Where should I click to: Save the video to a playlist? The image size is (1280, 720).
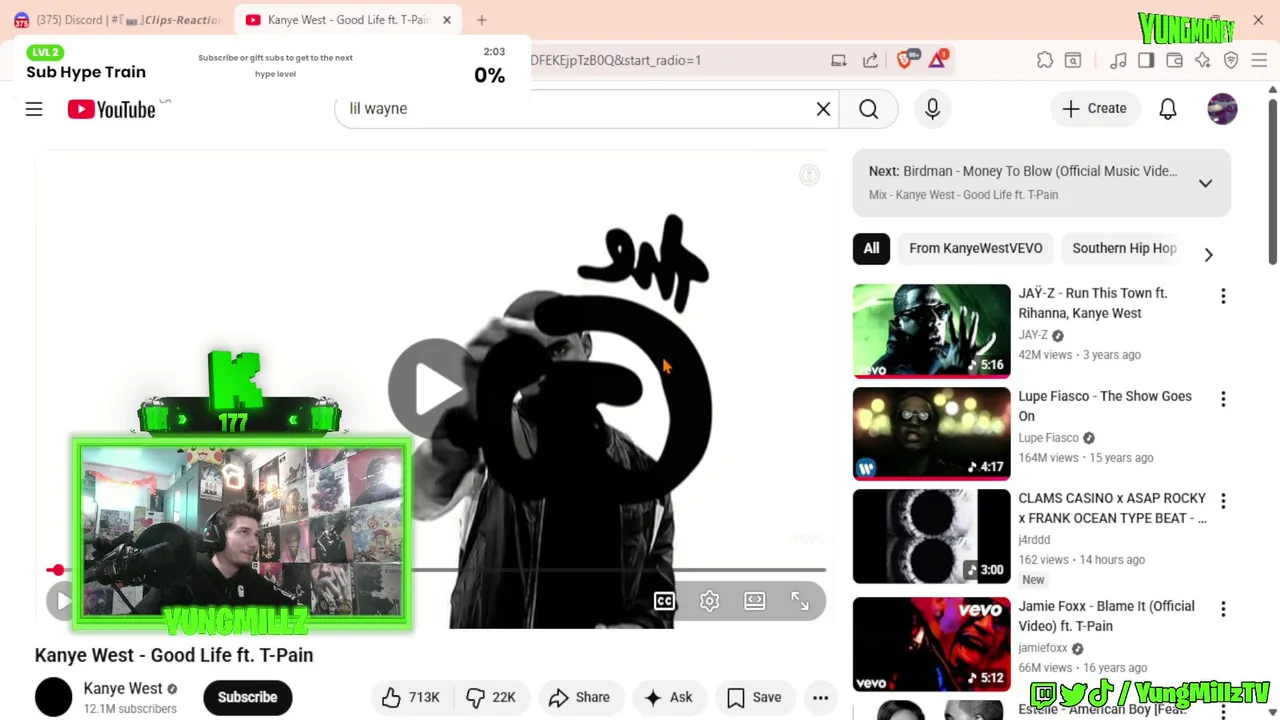tap(755, 697)
